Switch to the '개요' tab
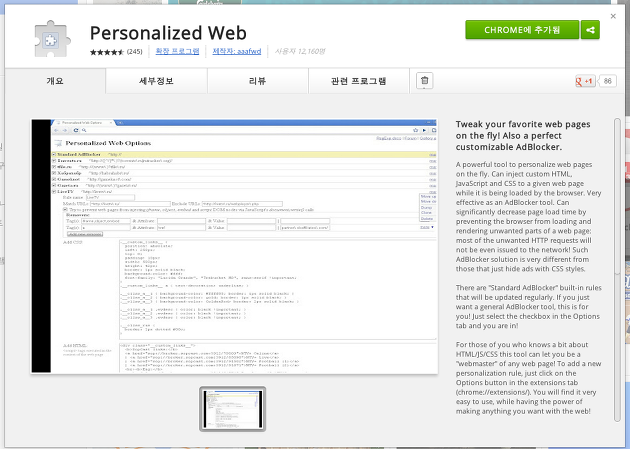This screenshot has width=630, height=449. [x=55, y=81]
